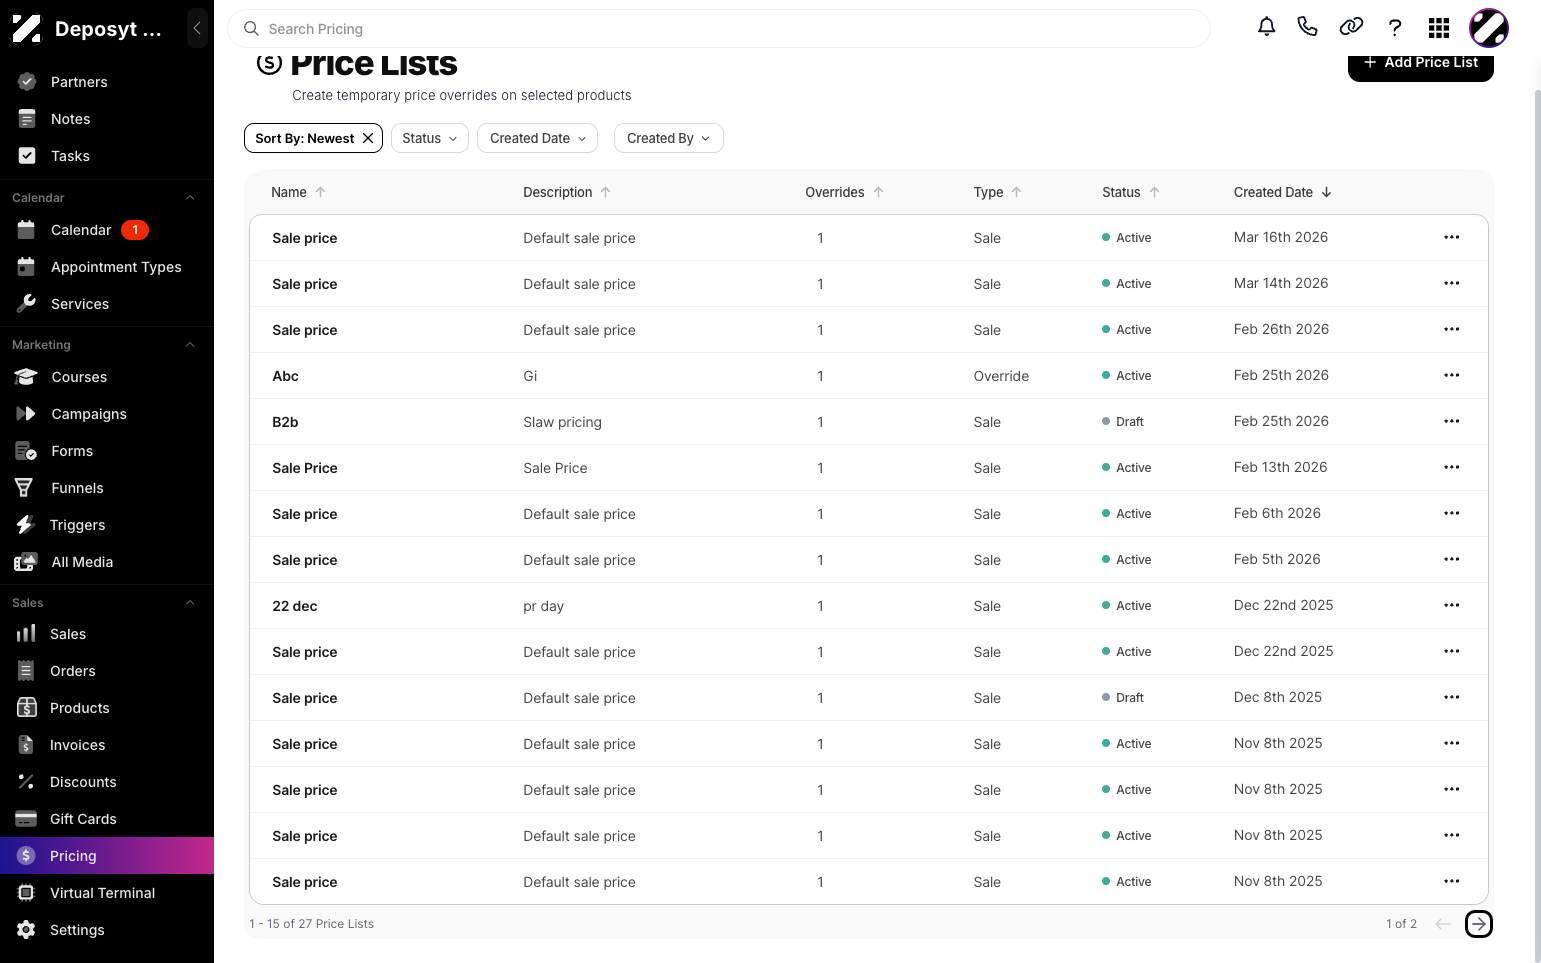Screen dimensions: 1541x963
Task: Click the phone dialer icon
Action: (x=1307, y=27)
